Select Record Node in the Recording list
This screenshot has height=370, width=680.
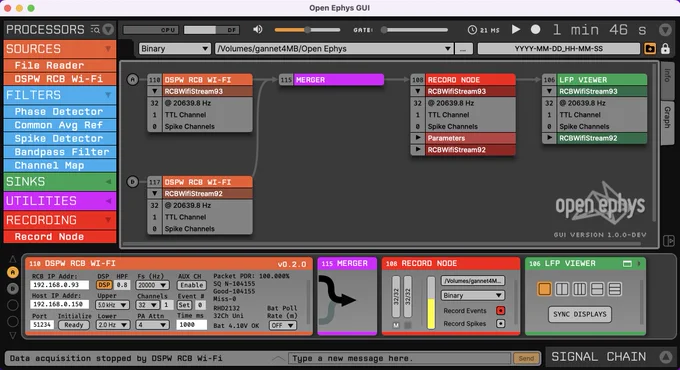coord(60,237)
